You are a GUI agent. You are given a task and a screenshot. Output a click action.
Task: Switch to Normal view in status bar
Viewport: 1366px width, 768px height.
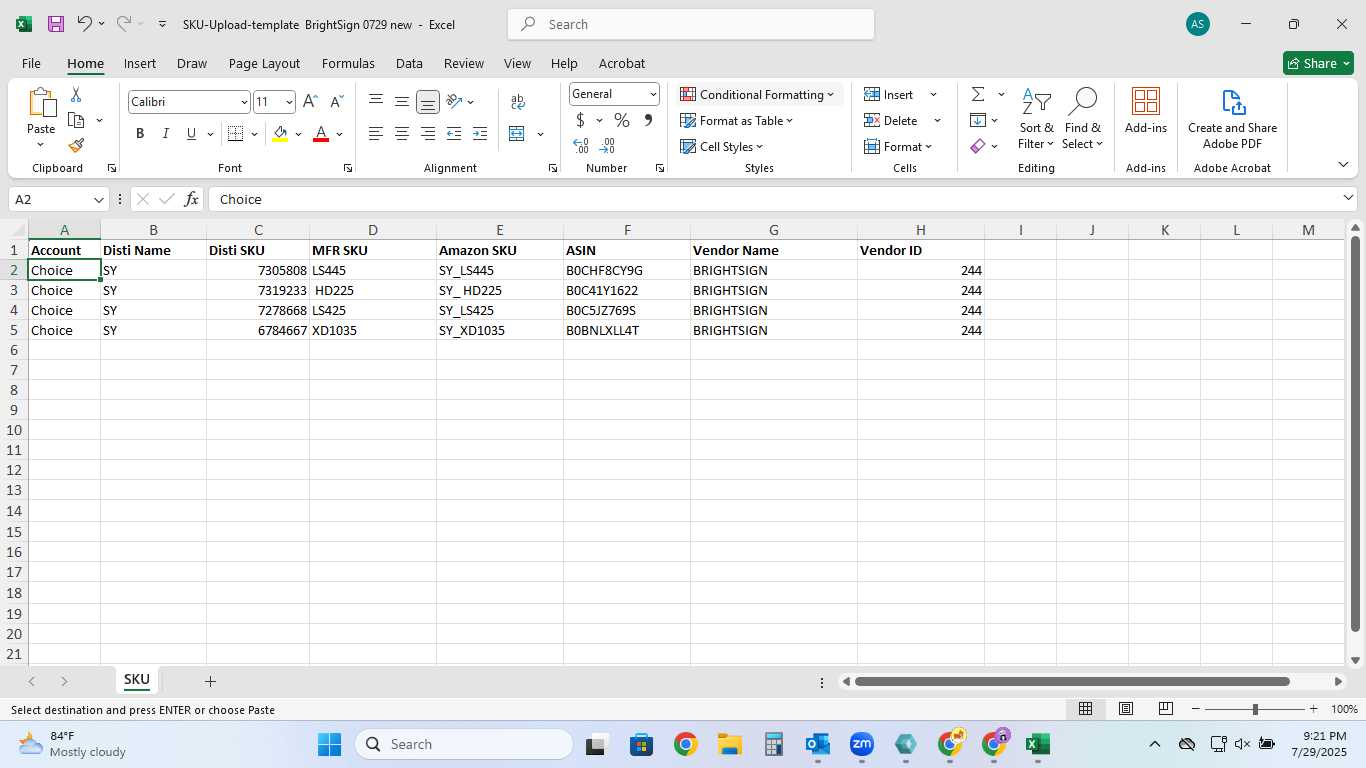(x=1085, y=709)
